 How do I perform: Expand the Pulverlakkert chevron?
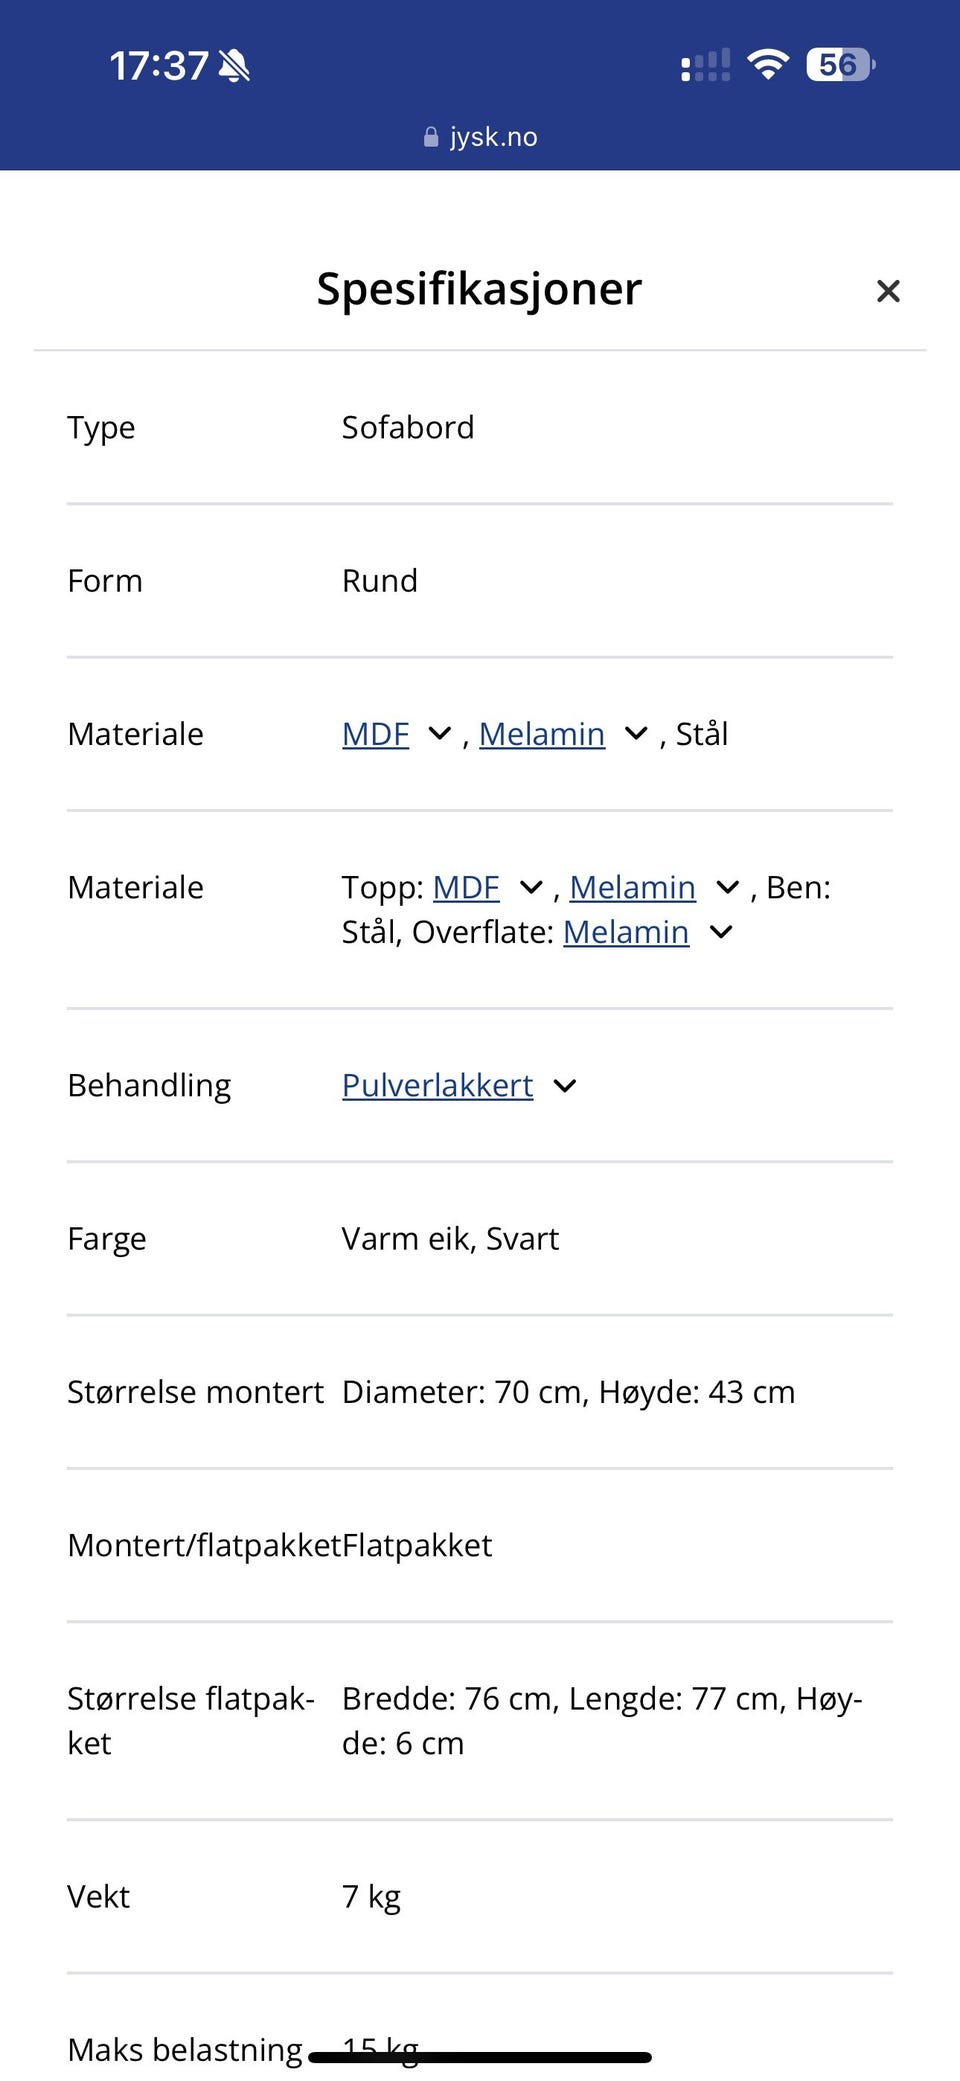point(565,1086)
